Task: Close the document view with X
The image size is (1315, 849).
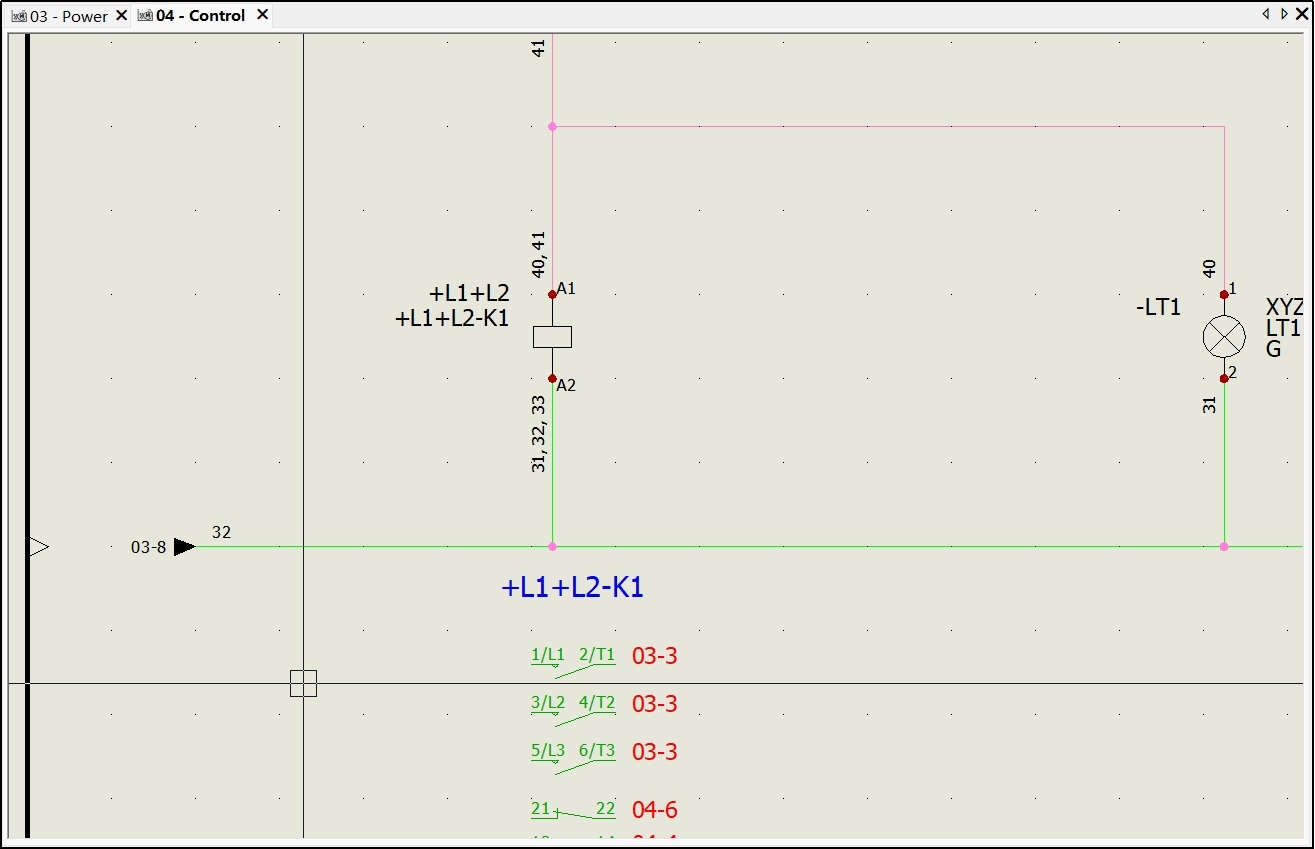Action: 1301,14
